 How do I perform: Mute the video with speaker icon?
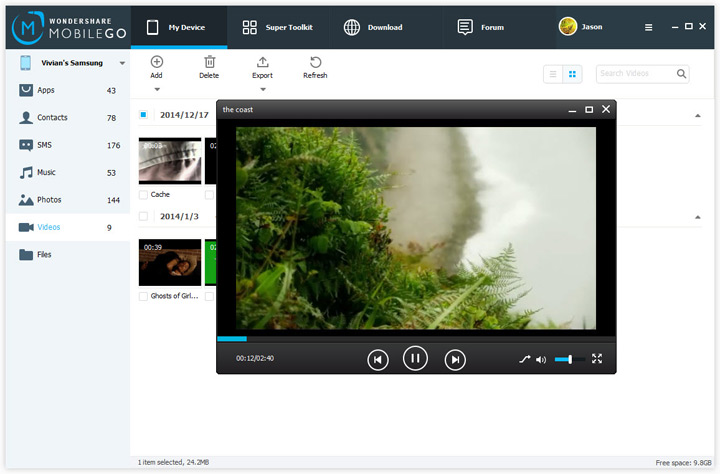[541, 360]
